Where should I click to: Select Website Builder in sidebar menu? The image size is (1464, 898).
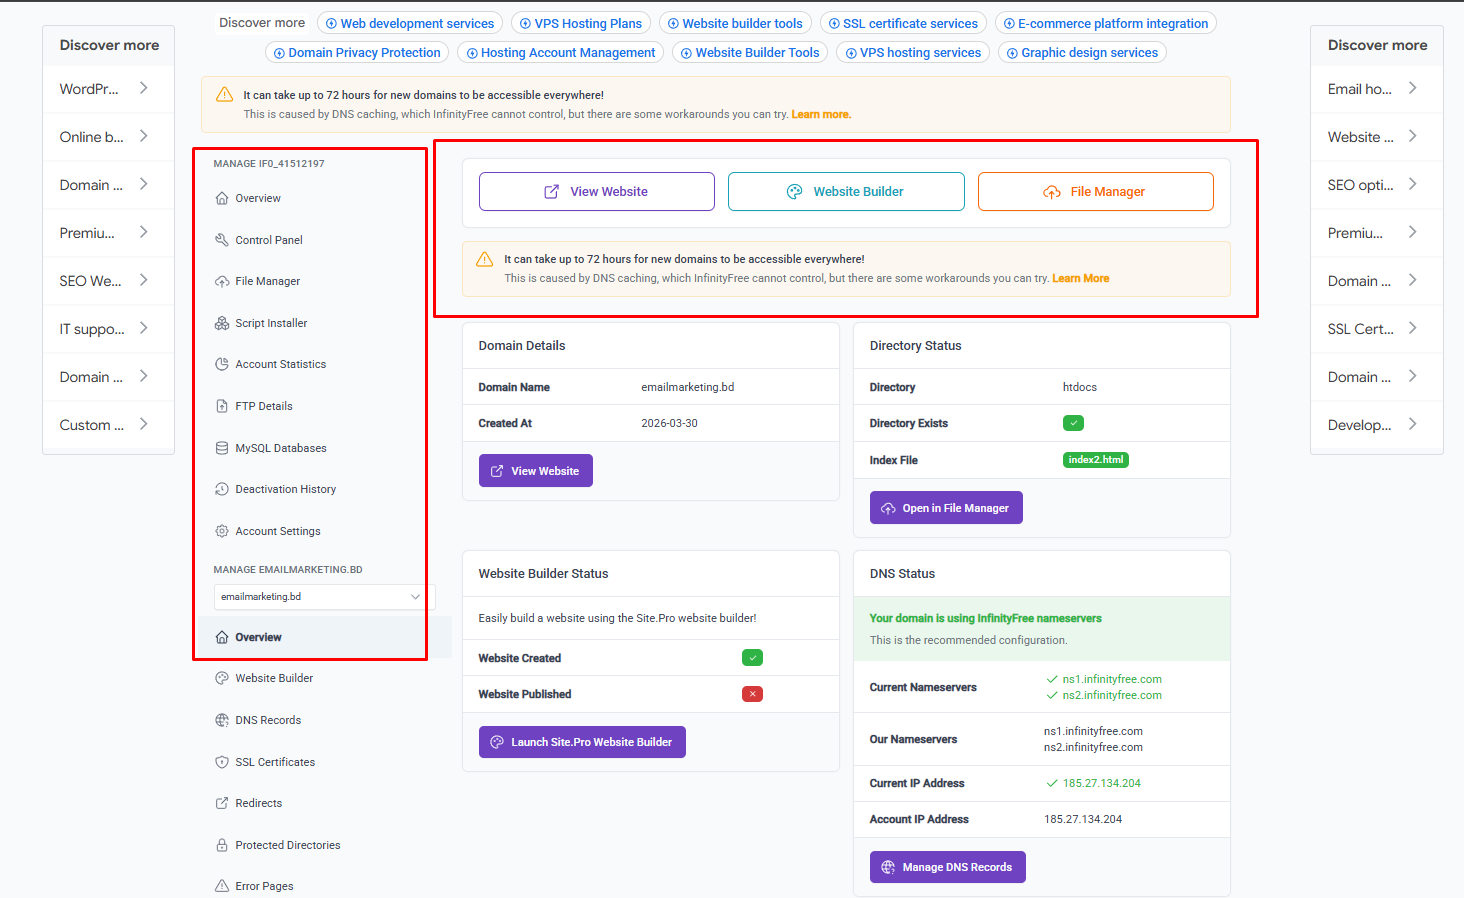click(274, 678)
